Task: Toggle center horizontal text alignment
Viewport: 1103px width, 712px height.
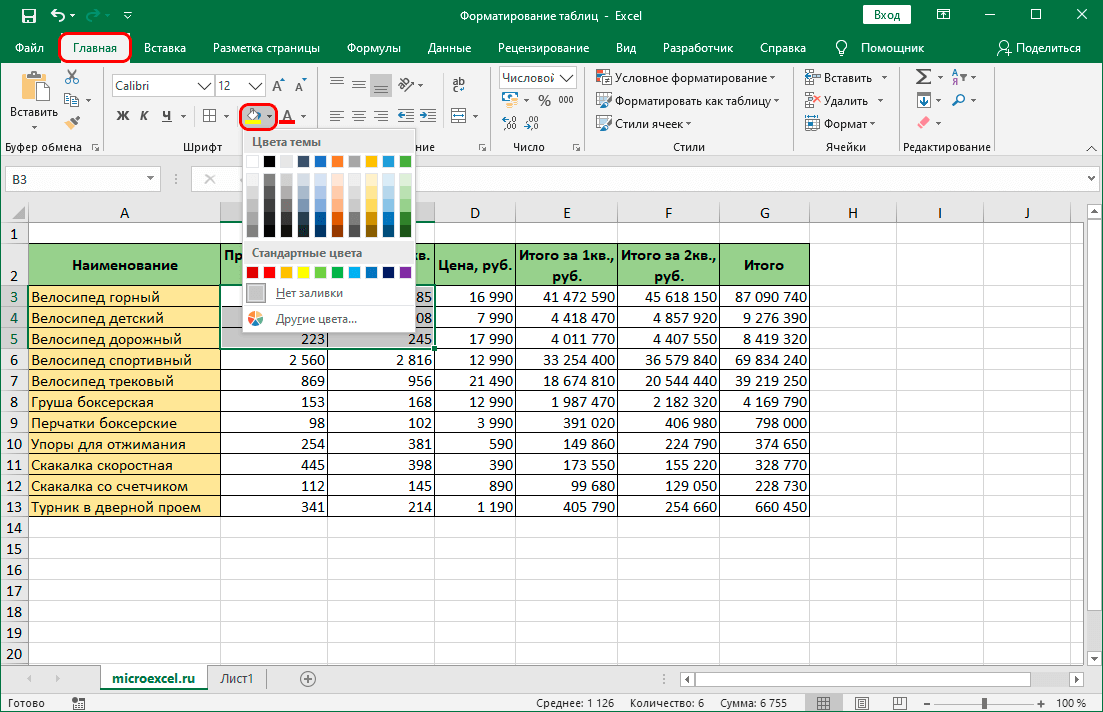Action: click(359, 116)
